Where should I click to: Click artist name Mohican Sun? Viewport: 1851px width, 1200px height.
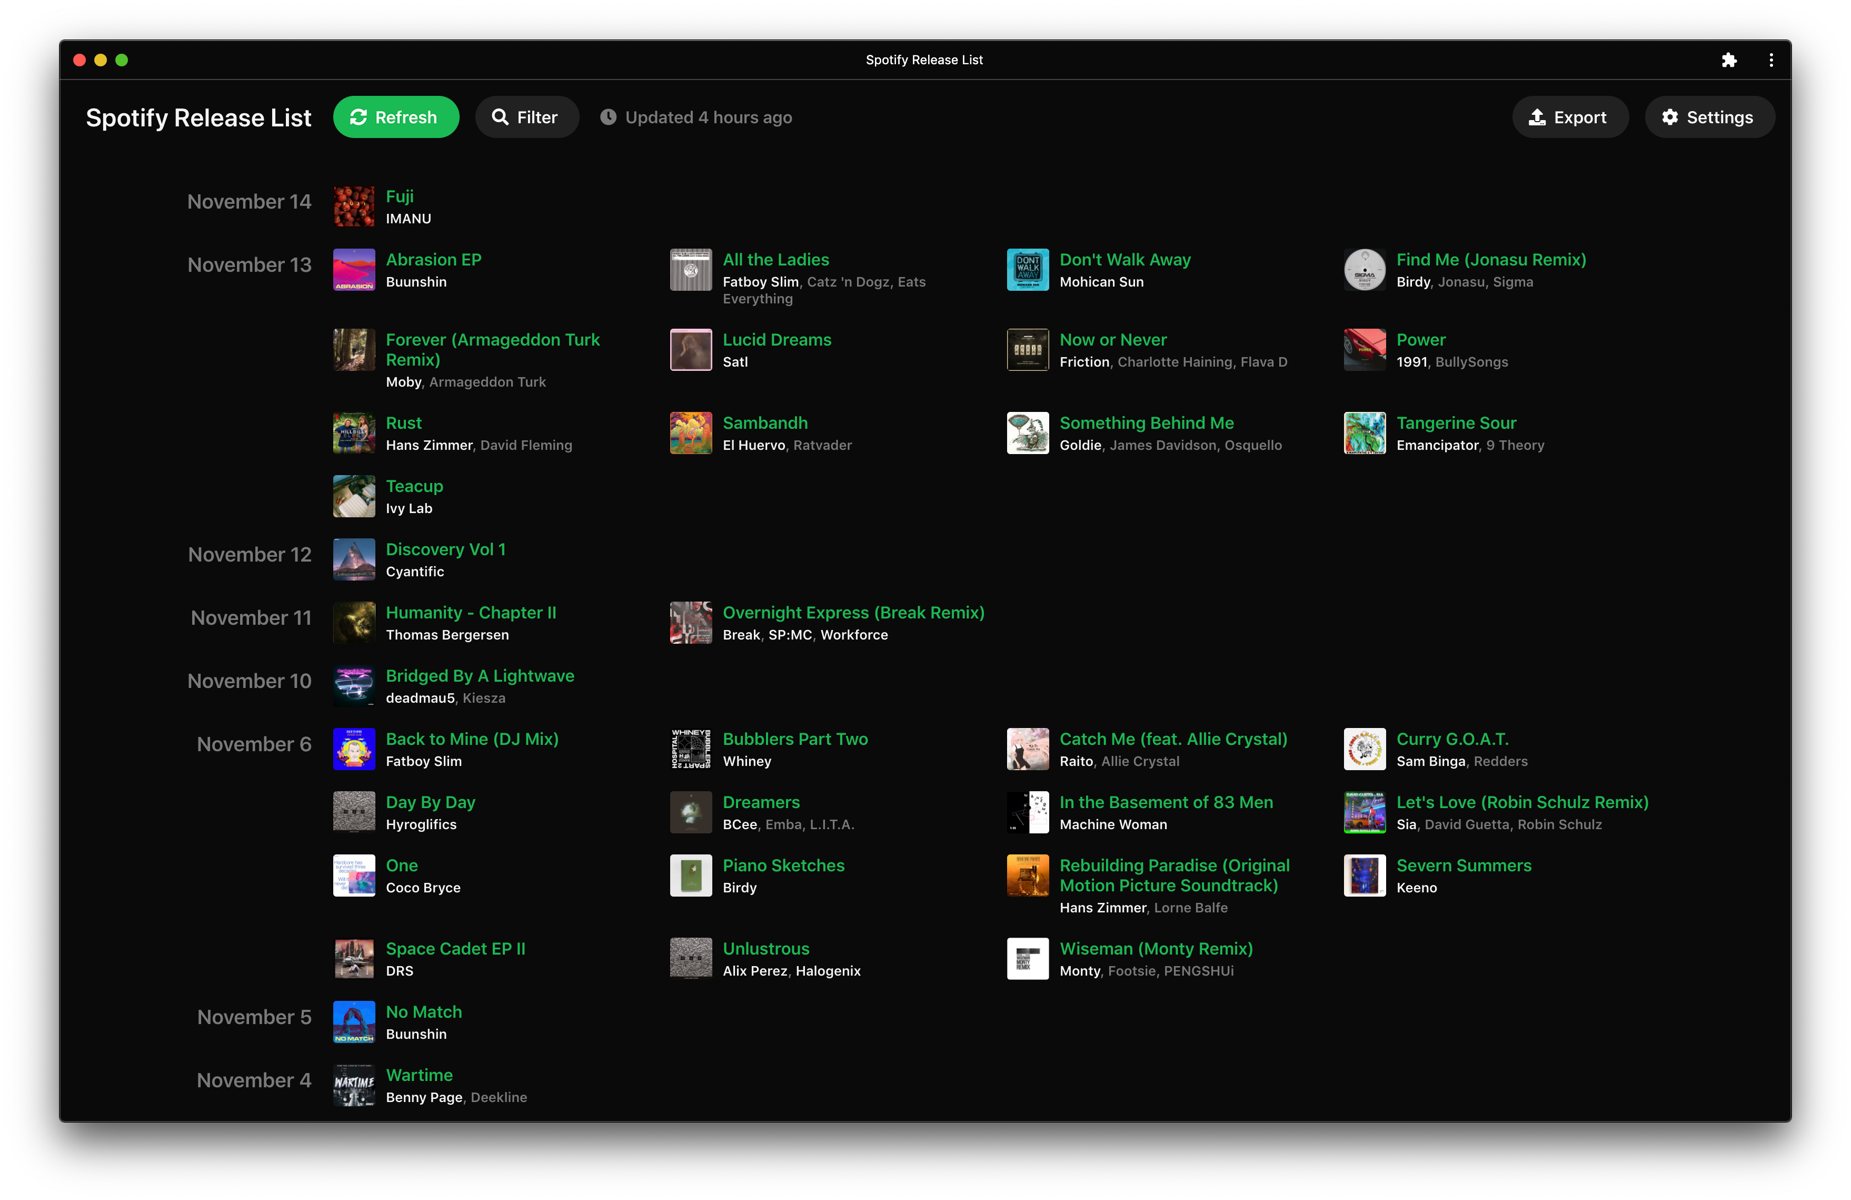(x=1102, y=282)
